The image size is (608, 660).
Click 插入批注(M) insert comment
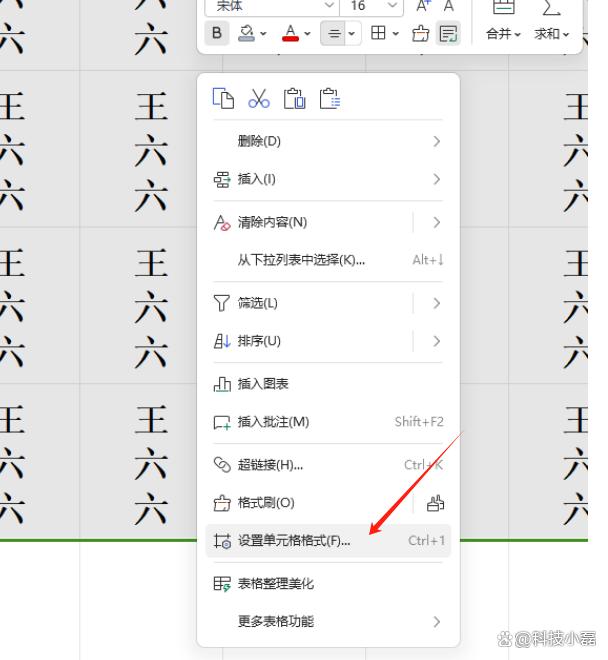pos(328,422)
